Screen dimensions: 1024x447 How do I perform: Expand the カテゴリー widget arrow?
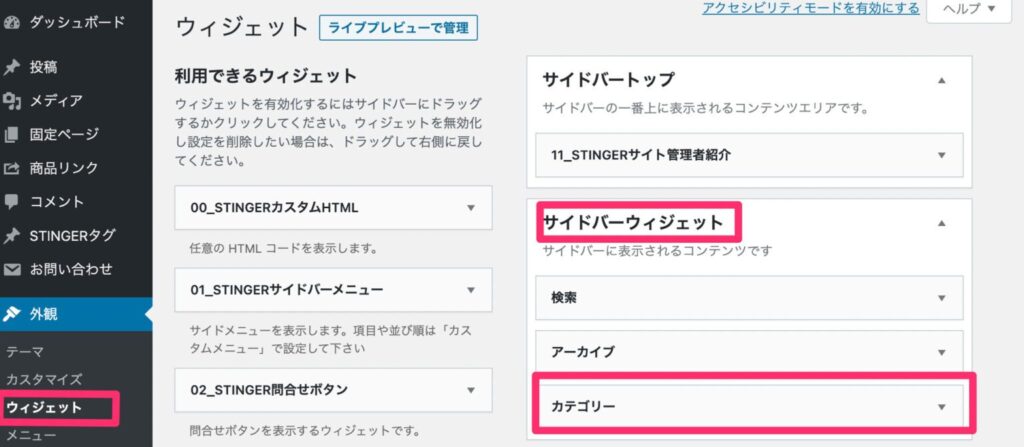[x=941, y=406]
